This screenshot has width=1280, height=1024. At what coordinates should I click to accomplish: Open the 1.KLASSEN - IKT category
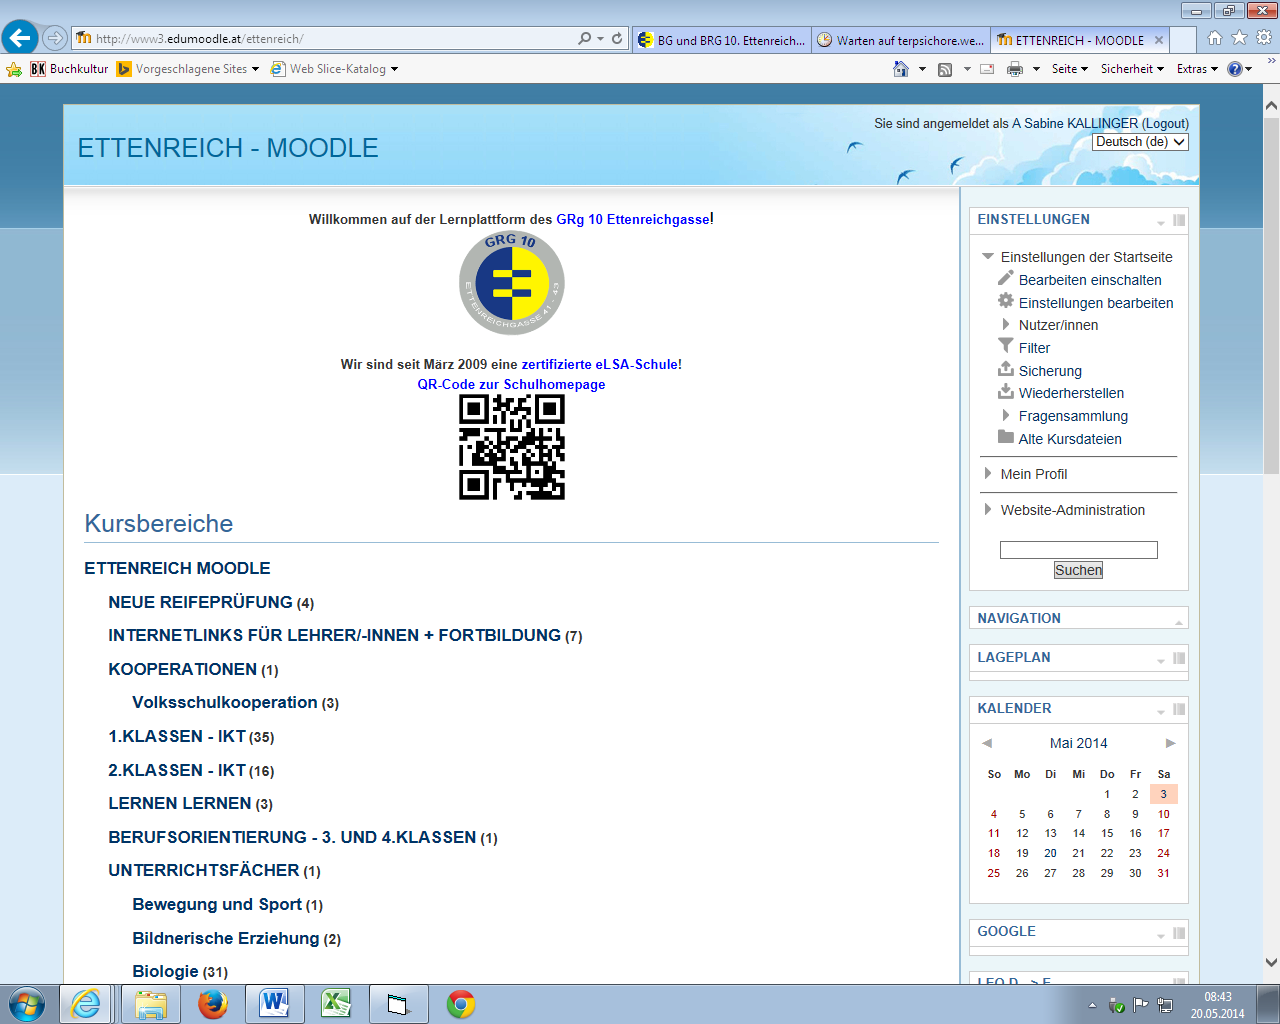[177, 736]
